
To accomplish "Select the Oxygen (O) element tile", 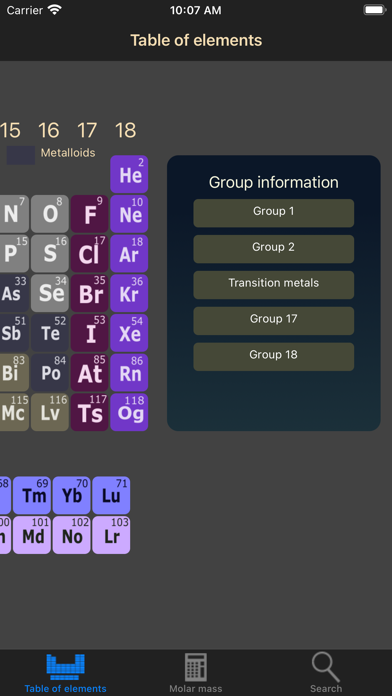I will (x=50, y=214).
